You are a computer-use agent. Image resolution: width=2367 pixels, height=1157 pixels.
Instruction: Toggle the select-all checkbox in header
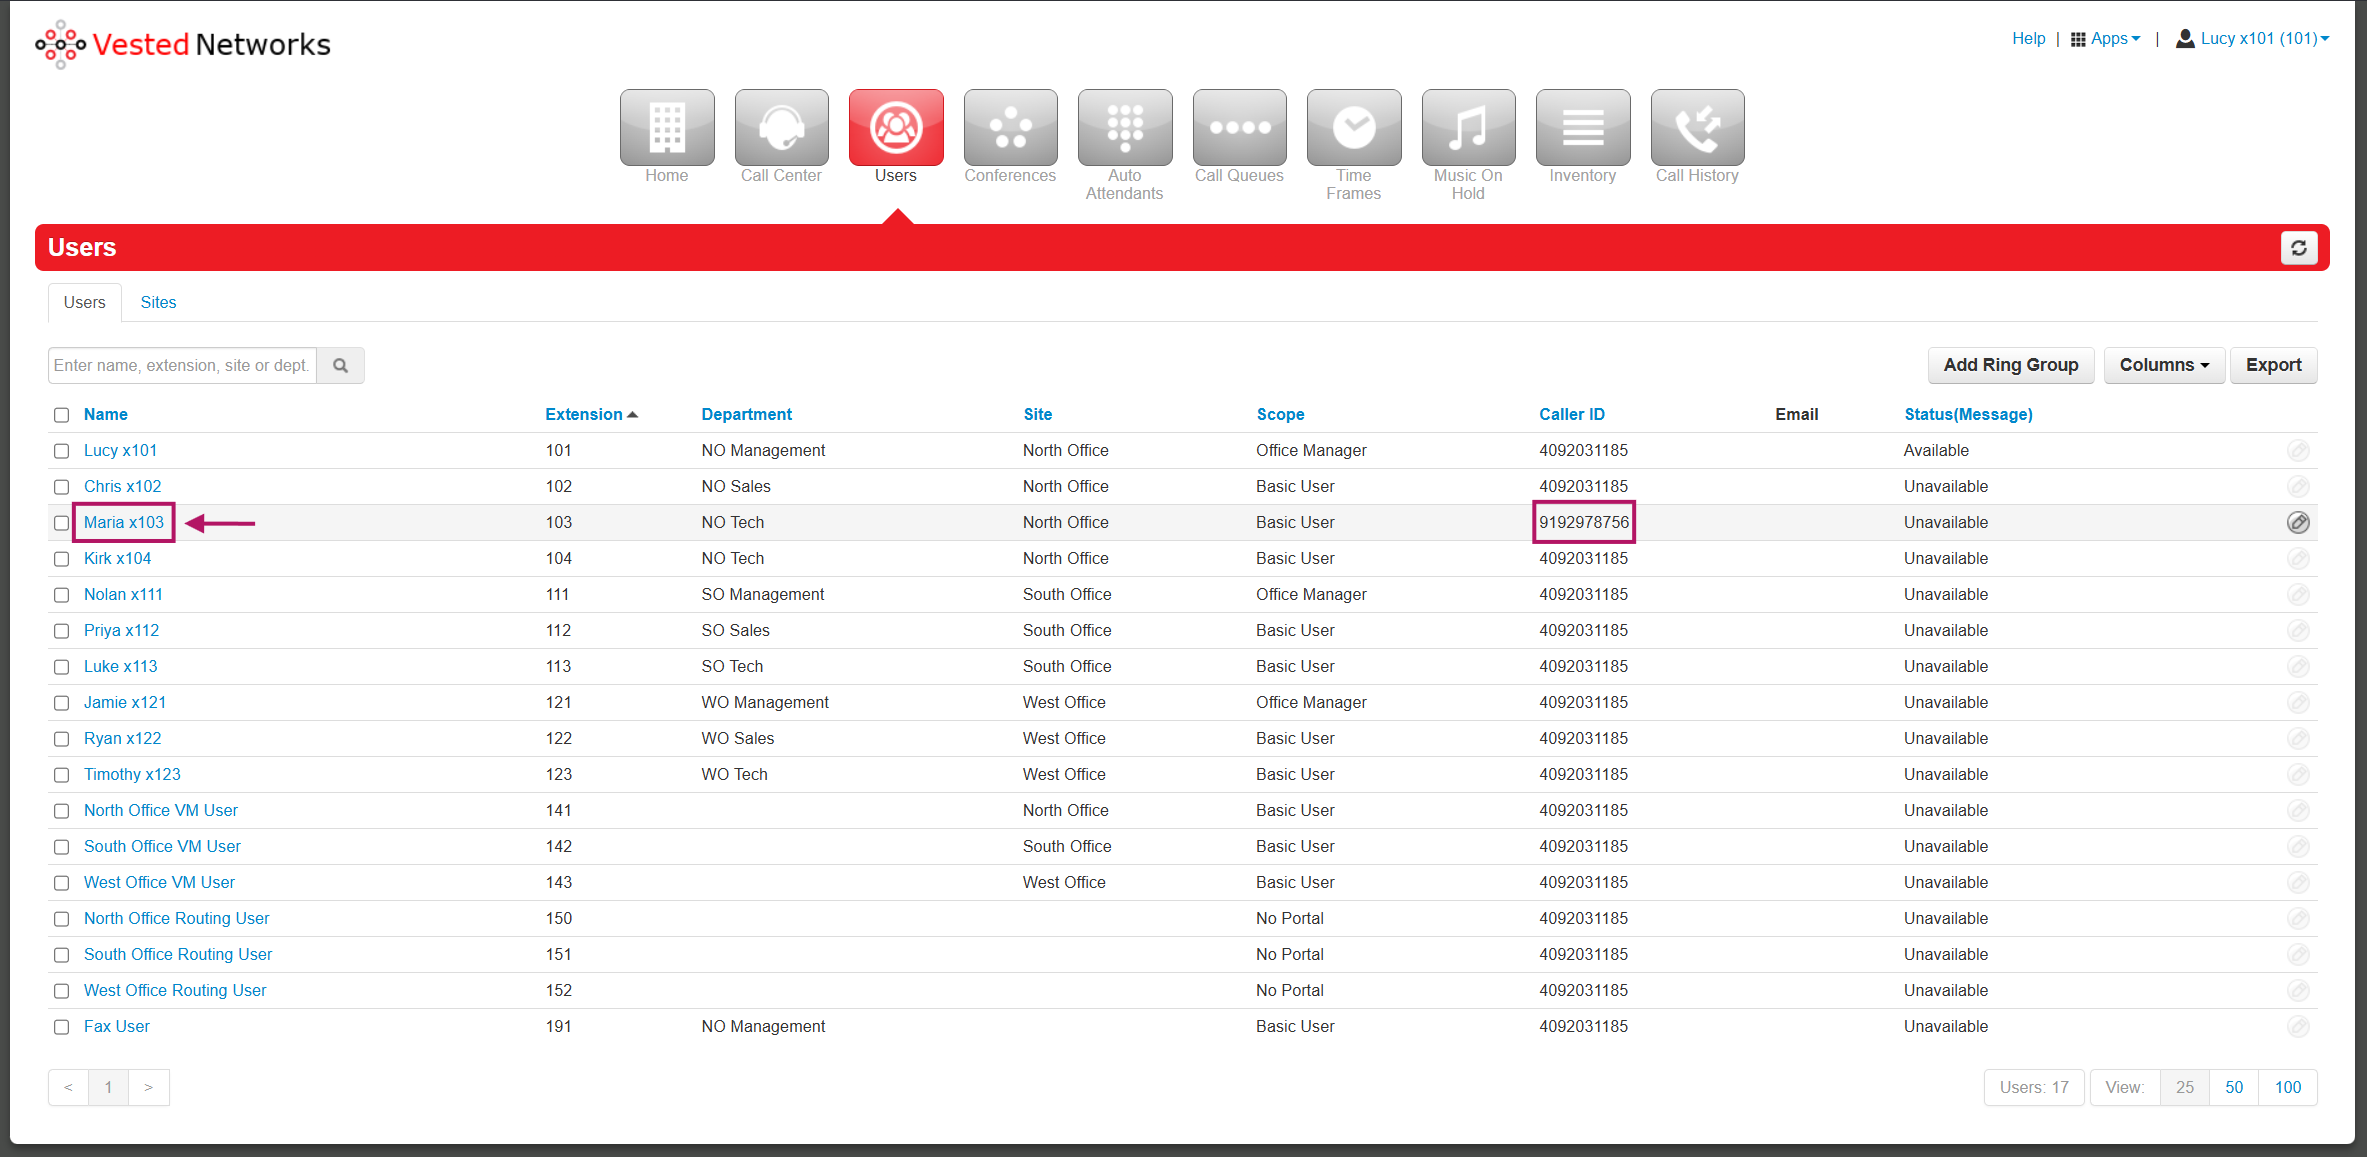click(x=62, y=415)
